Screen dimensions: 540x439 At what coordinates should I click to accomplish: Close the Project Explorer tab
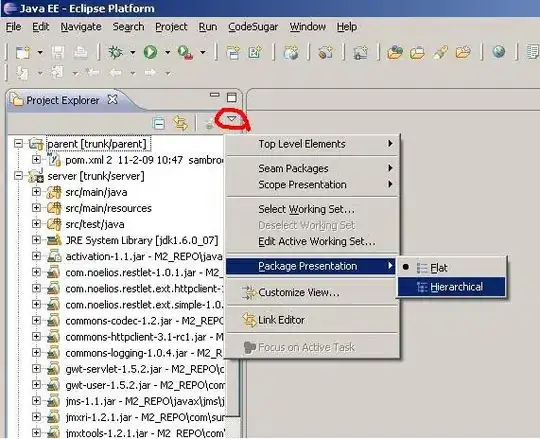[x=113, y=100]
